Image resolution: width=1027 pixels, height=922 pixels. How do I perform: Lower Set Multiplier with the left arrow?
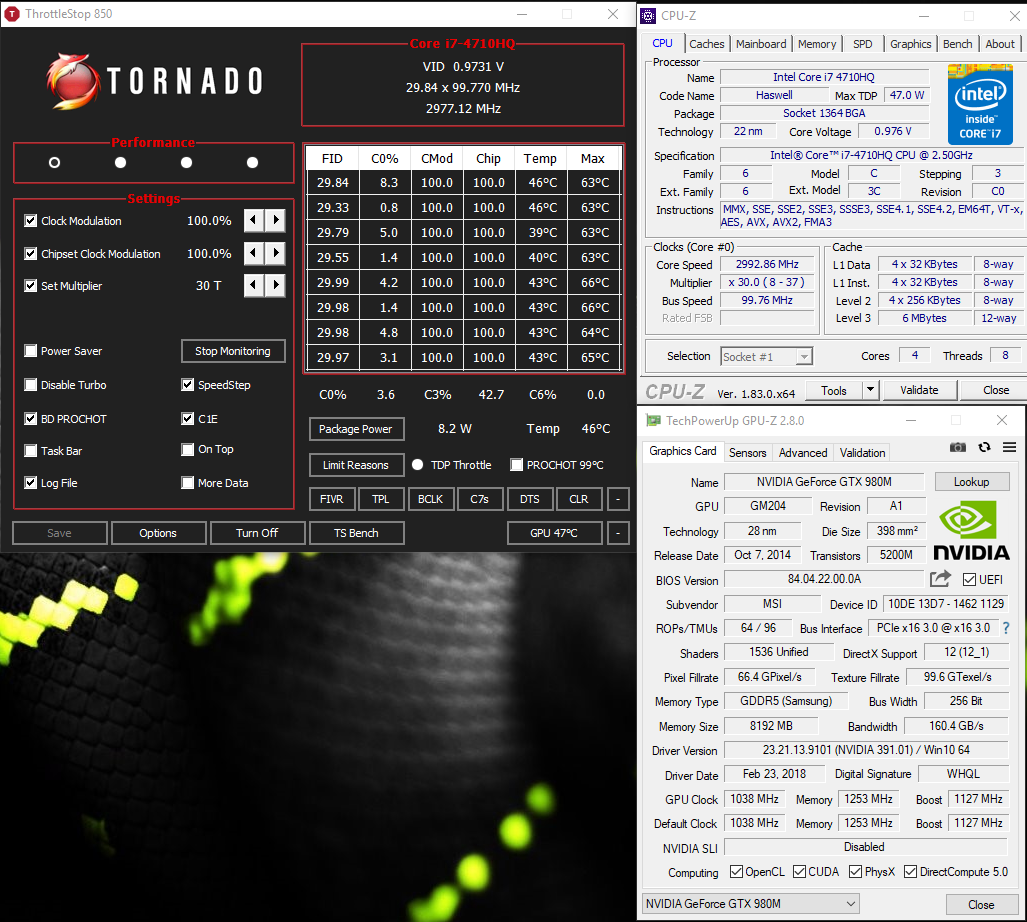pos(253,285)
